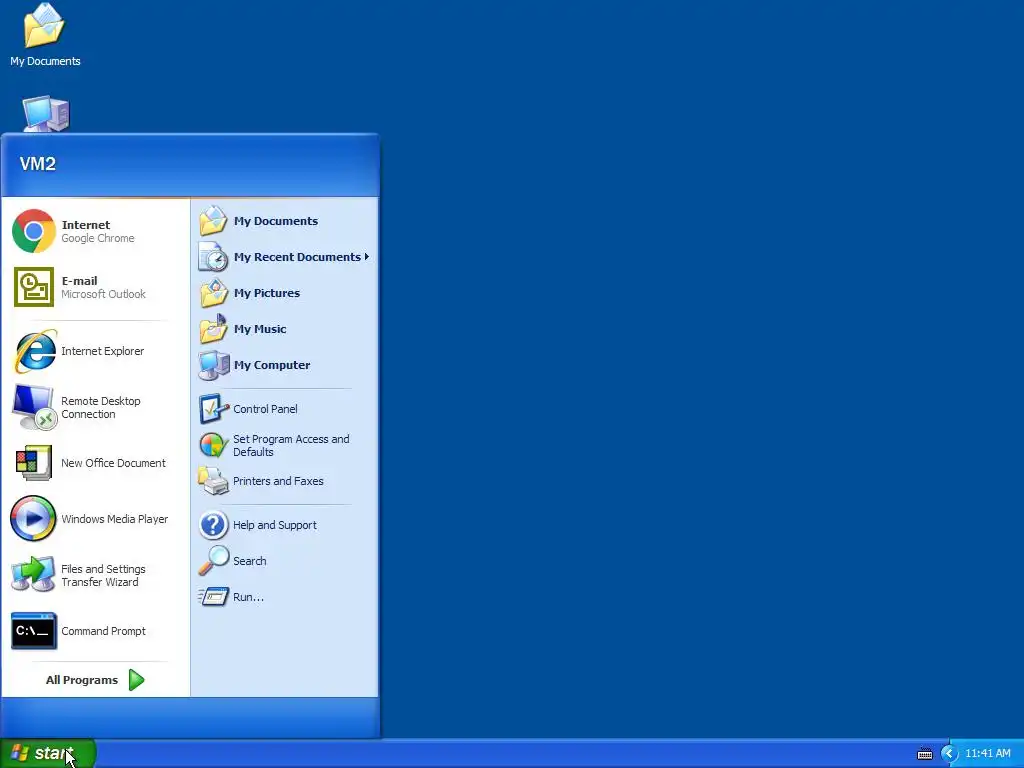This screenshot has width=1024, height=768.
Task: Click the keyboard icon in system tray
Action: [x=925, y=754]
